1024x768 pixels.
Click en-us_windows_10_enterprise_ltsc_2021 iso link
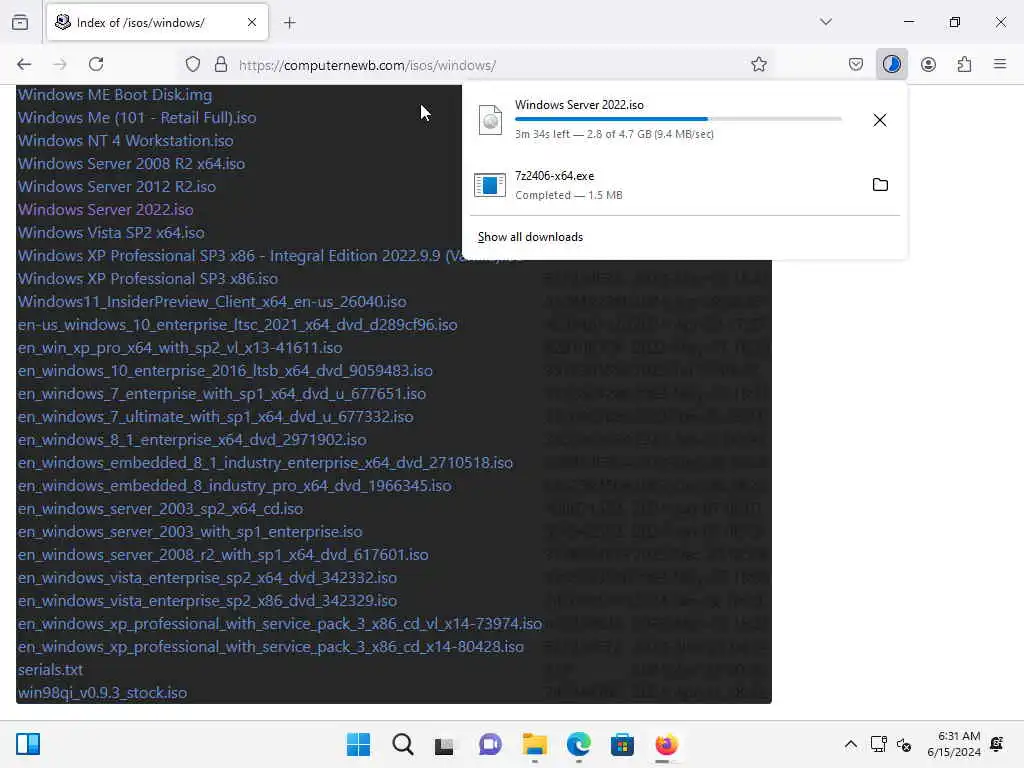click(x=238, y=325)
